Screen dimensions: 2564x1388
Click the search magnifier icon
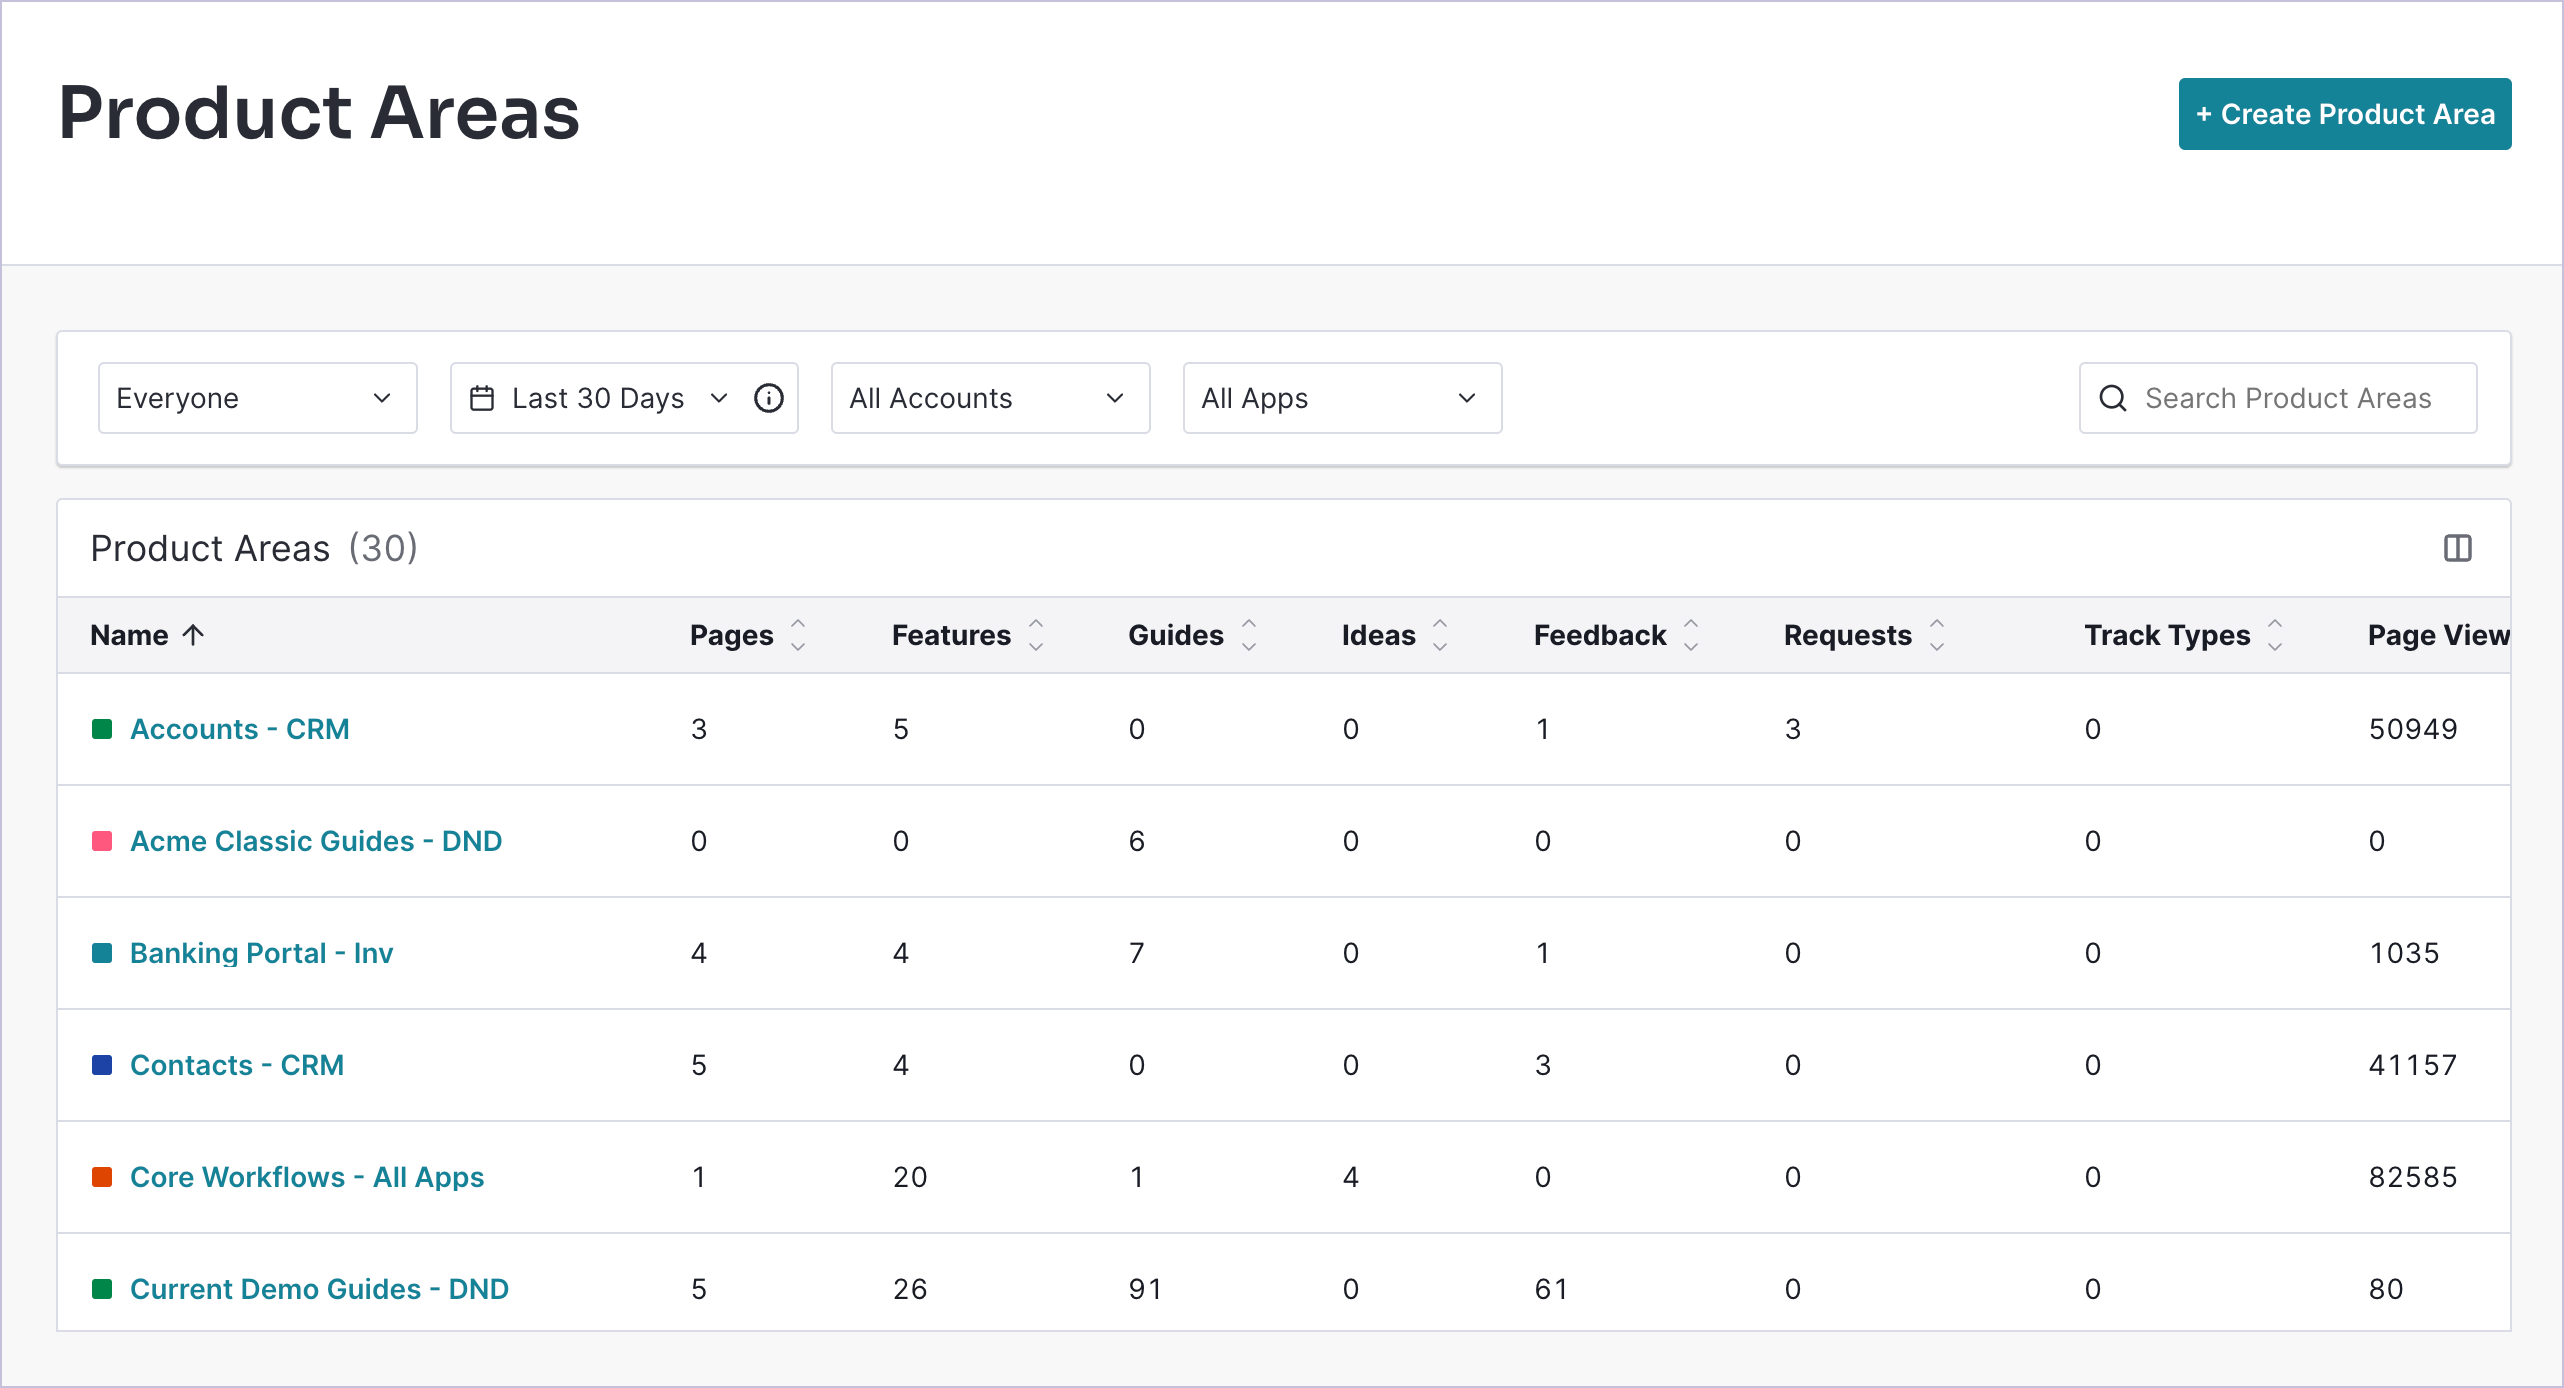click(2112, 398)
